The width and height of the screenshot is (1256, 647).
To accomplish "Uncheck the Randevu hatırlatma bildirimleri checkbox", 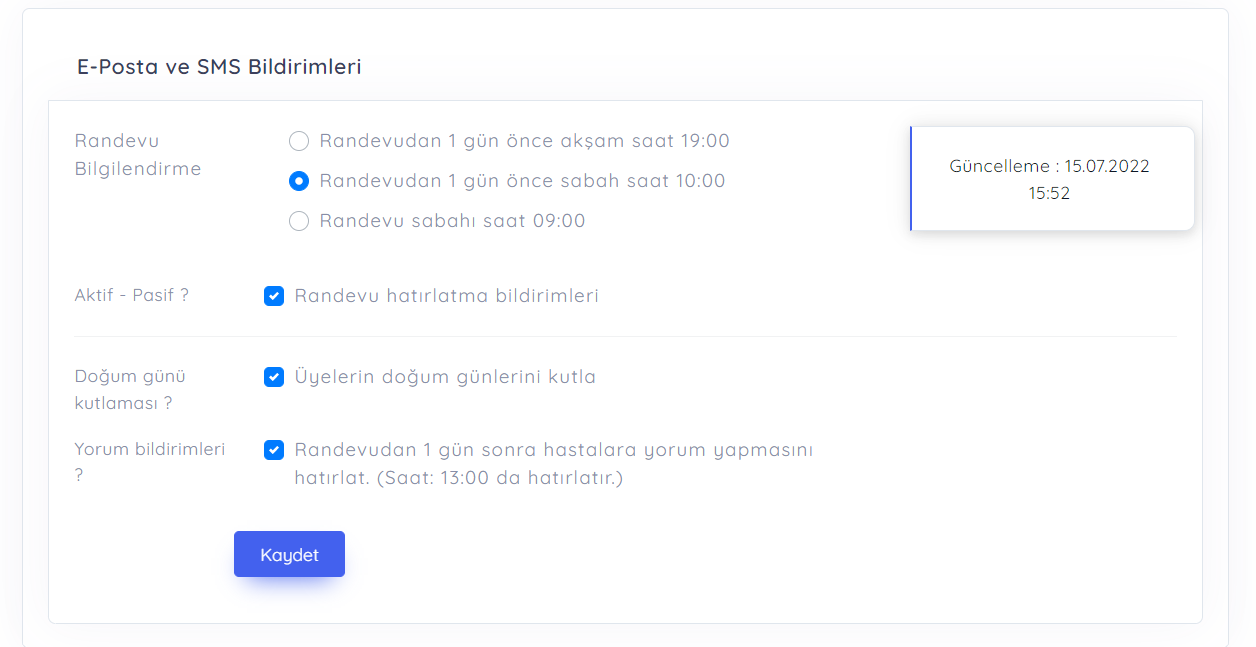I will tap(274, 296).
